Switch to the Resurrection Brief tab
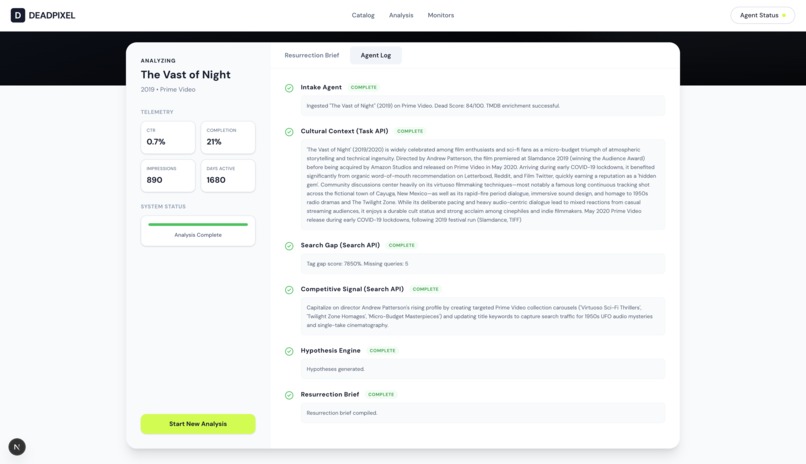Screen dimensions: 806x464 pos(312,55)
